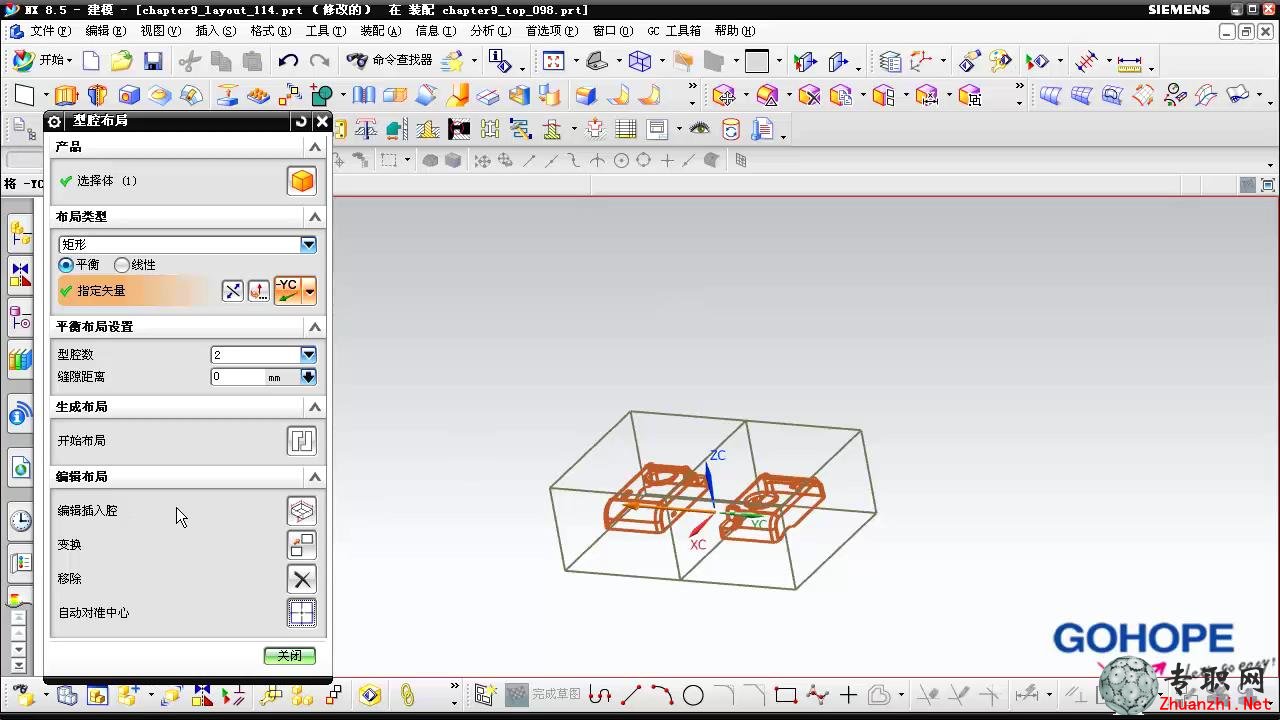This screenshot has height=720, width=1280.
Task: Click the -YC vector icon
Action: pos(288,291)
